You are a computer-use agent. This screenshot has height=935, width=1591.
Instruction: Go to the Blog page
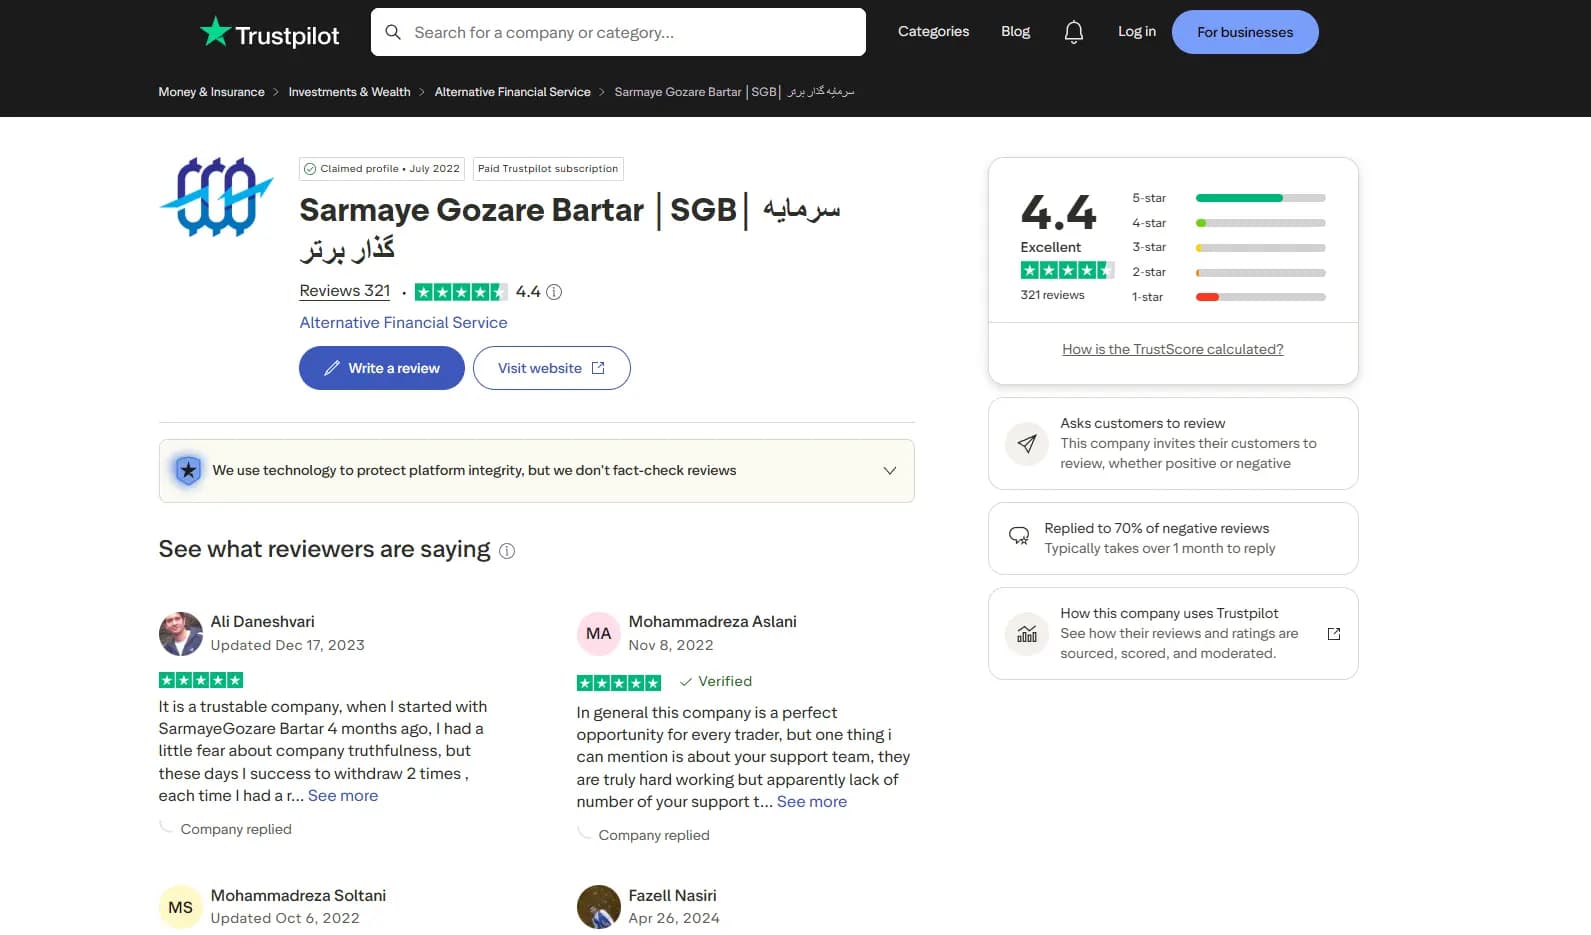(x=1015, y=32)
